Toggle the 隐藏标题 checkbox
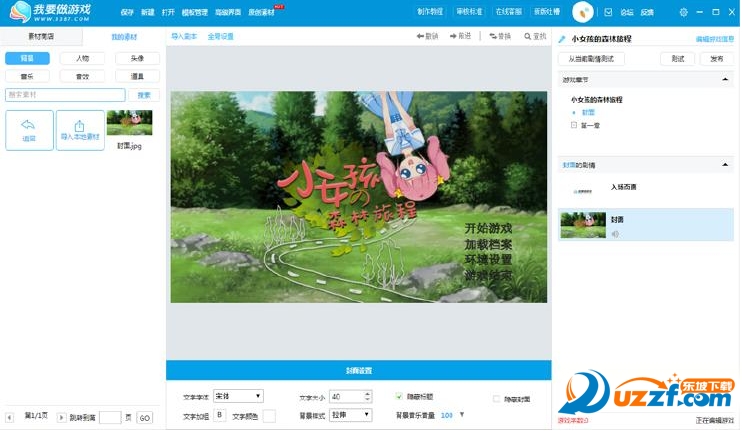Screen dimensions: 742x431 pos(400,396)
